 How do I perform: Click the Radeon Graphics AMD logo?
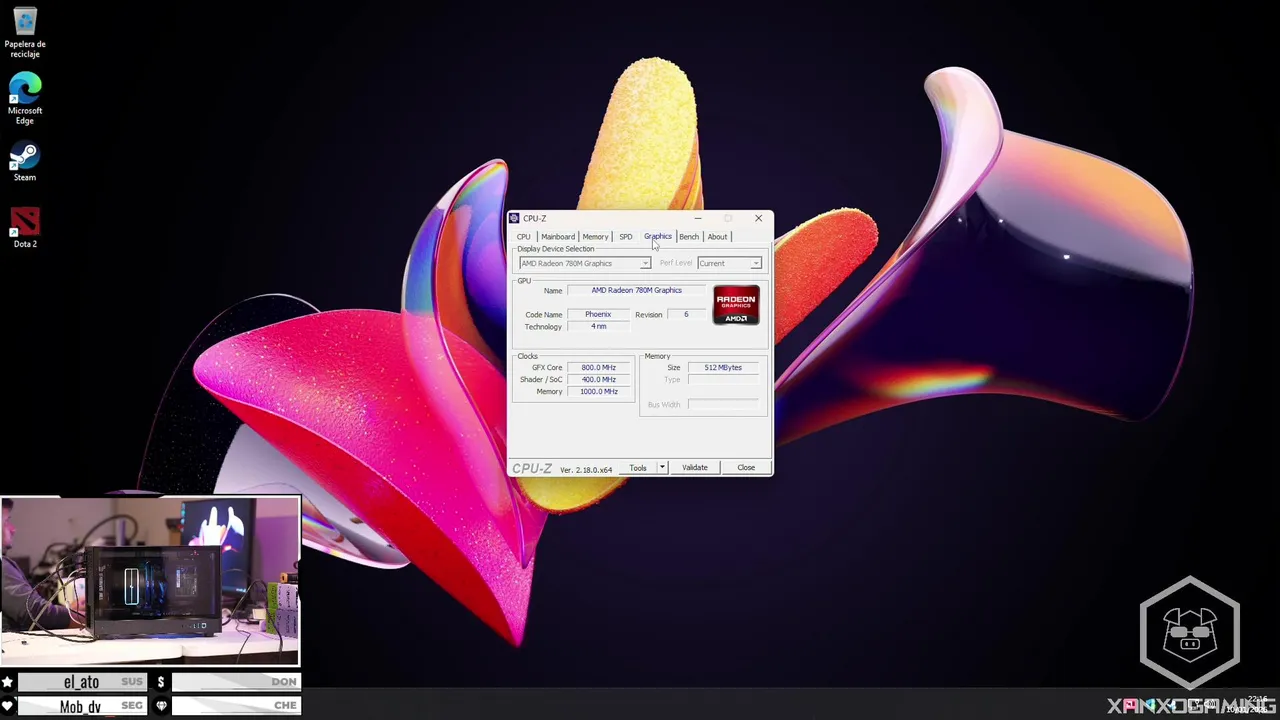(736, 305)
